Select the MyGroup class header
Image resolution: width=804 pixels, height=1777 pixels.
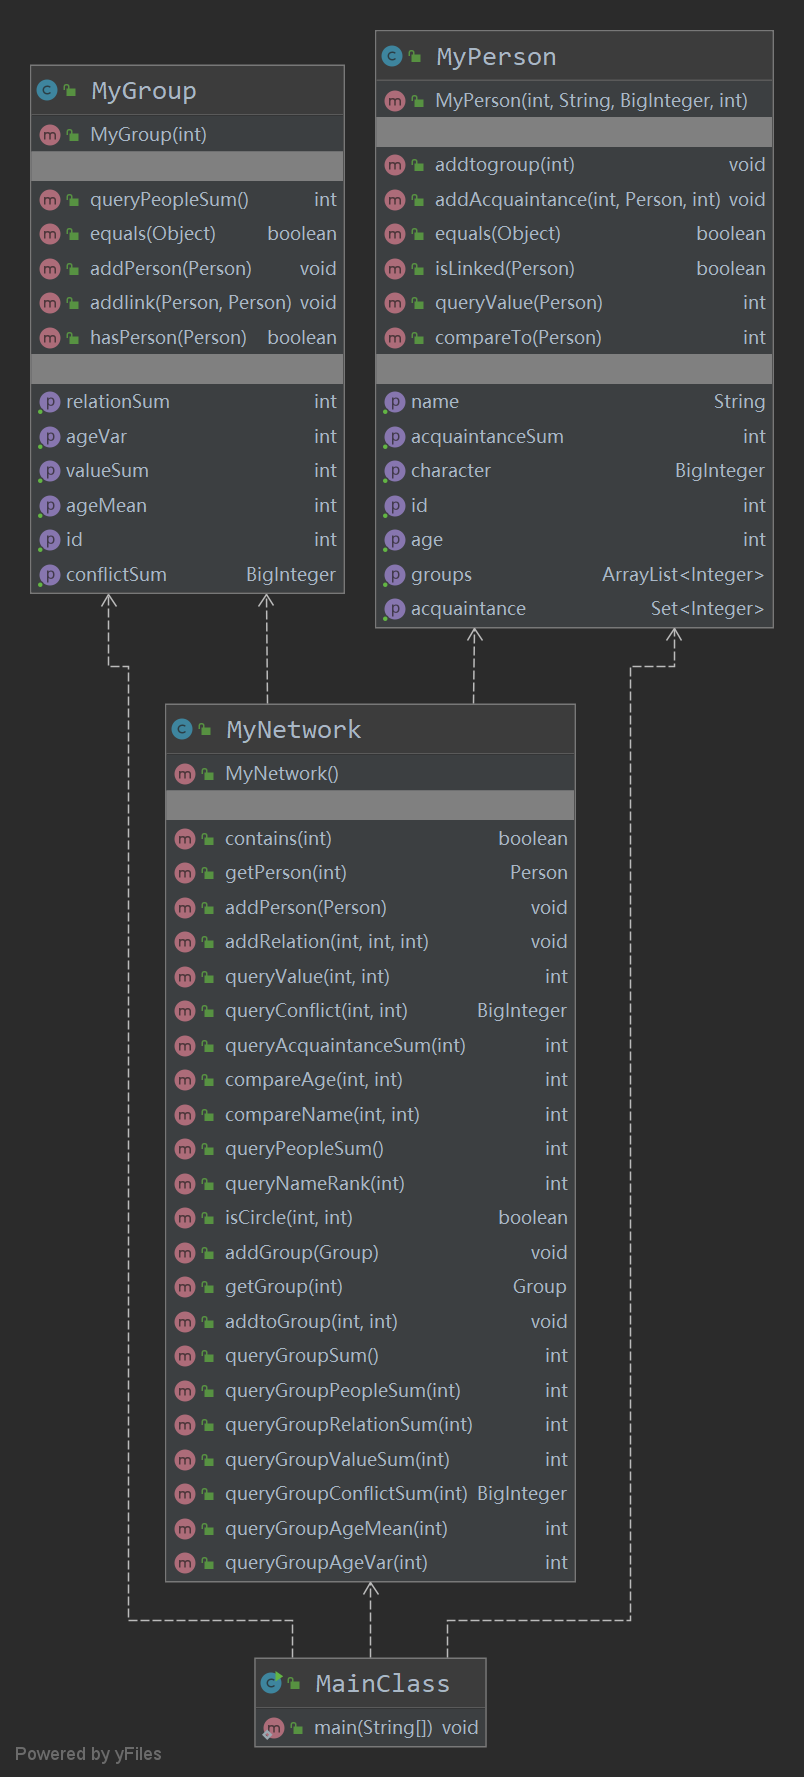(143, 91)
